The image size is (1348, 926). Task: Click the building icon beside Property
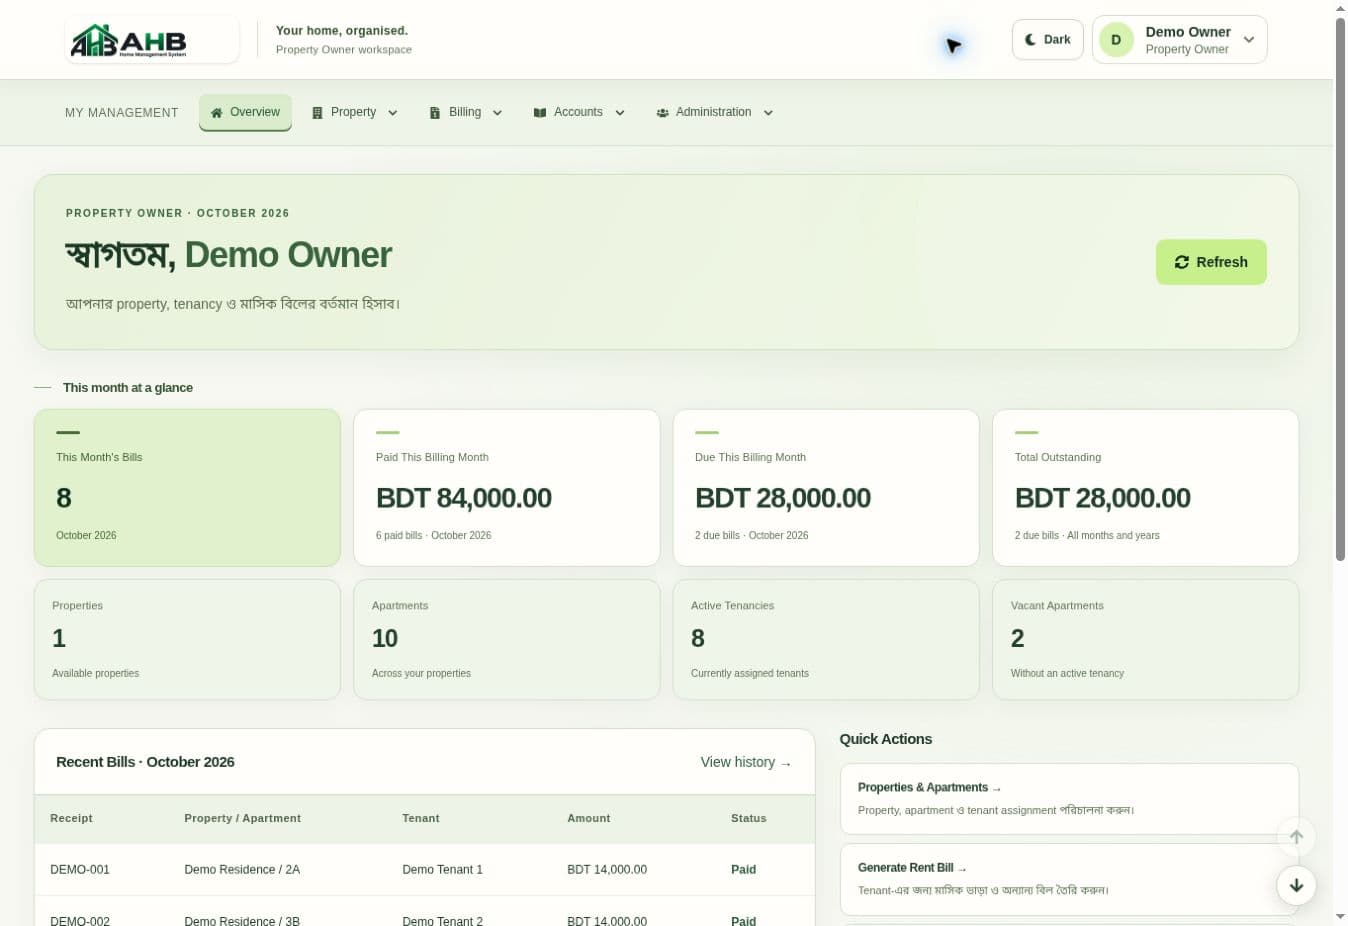click(317, 113)
